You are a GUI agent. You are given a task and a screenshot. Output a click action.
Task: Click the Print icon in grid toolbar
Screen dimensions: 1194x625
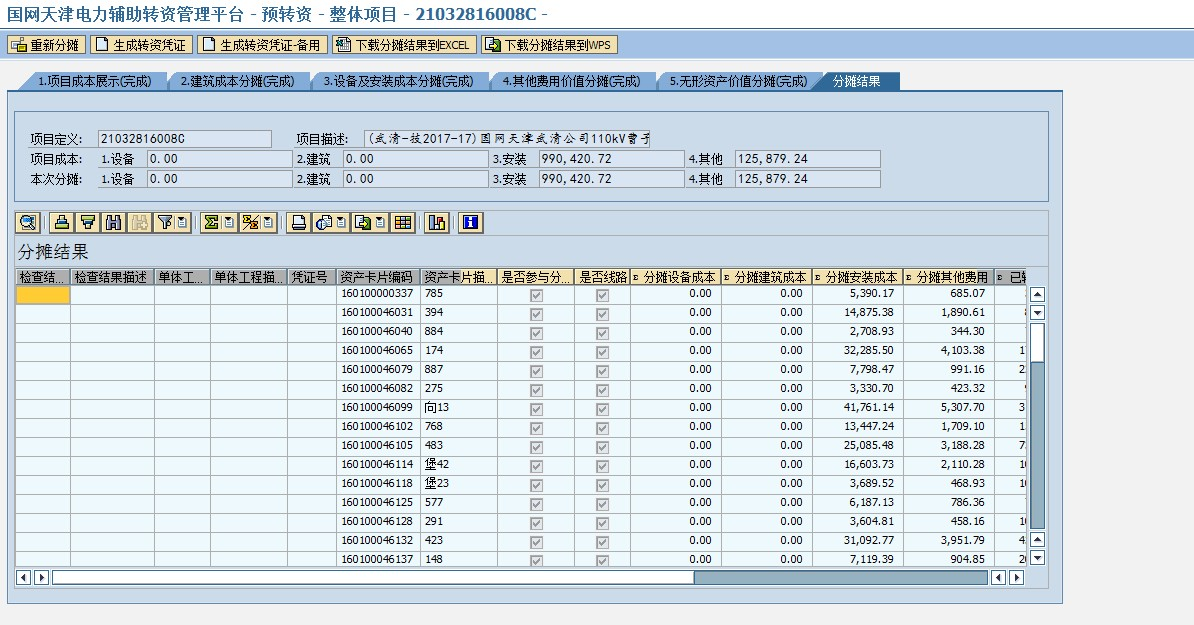tap(299, 222)
